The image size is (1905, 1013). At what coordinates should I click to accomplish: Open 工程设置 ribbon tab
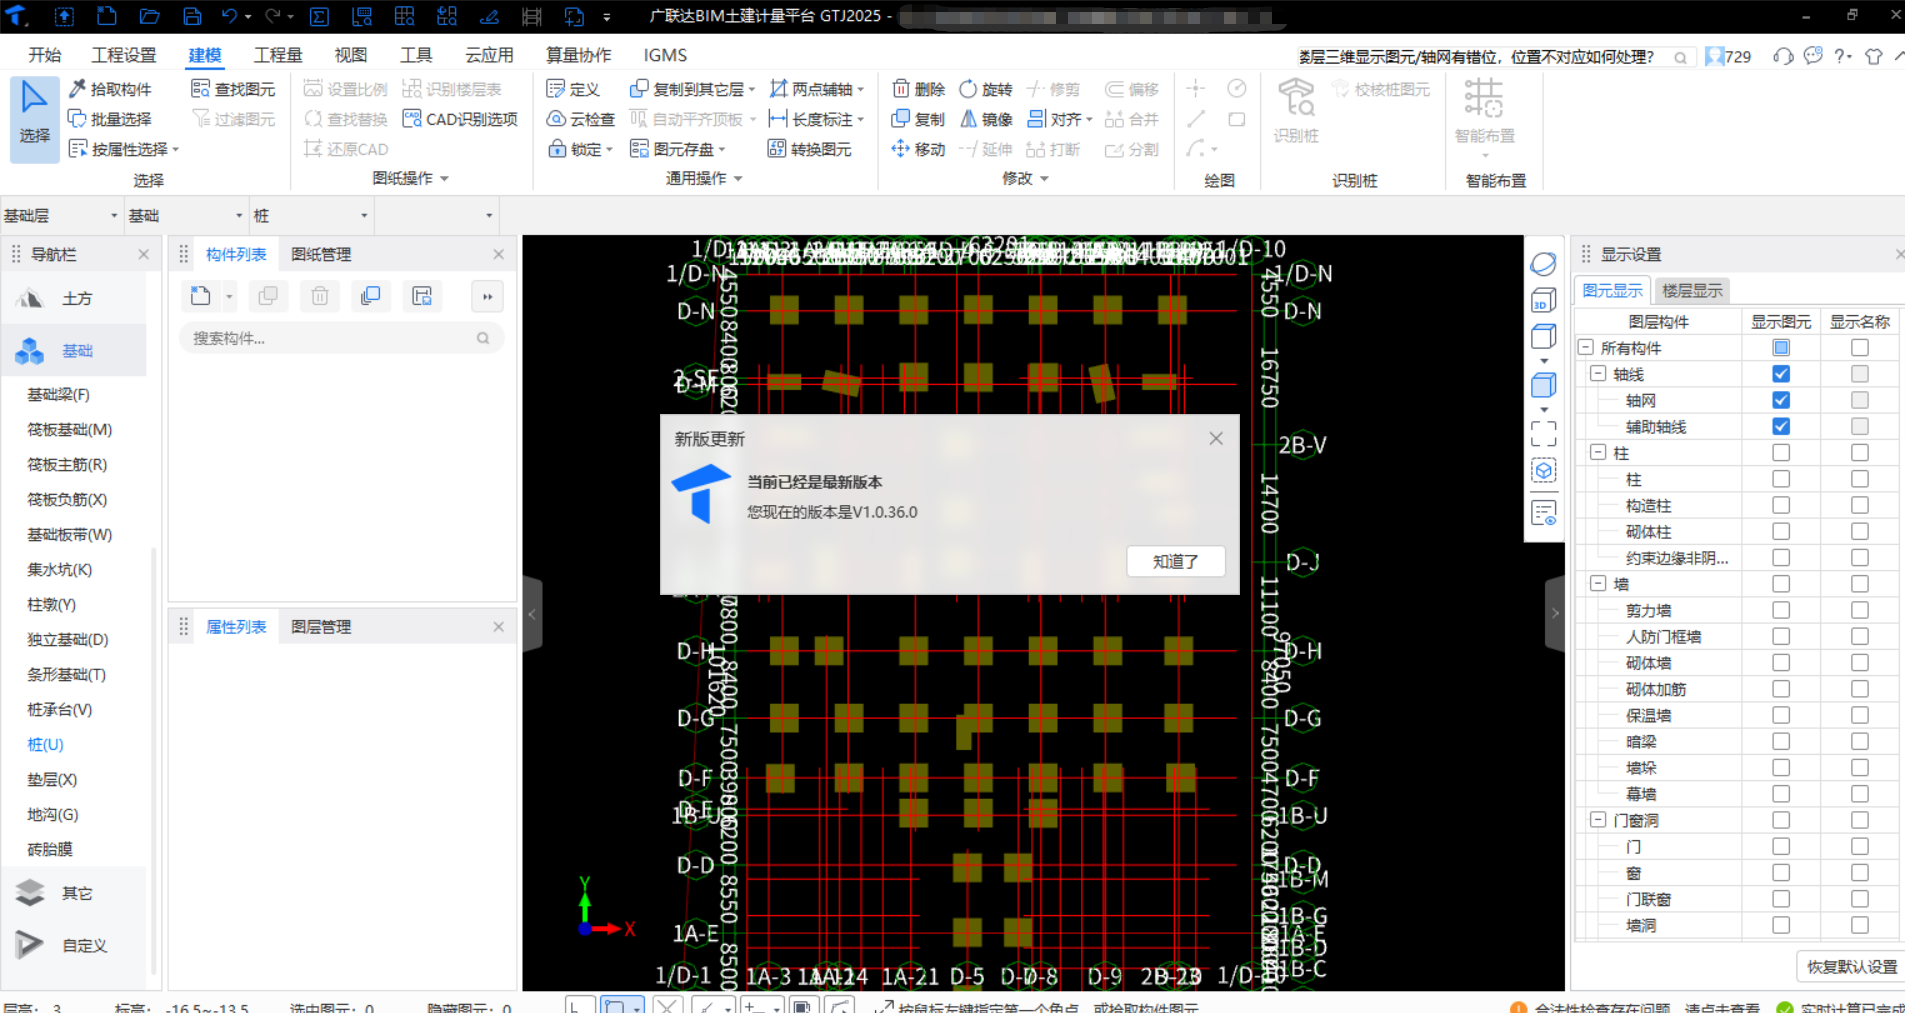pyautogui.click(x=124, y=55)
